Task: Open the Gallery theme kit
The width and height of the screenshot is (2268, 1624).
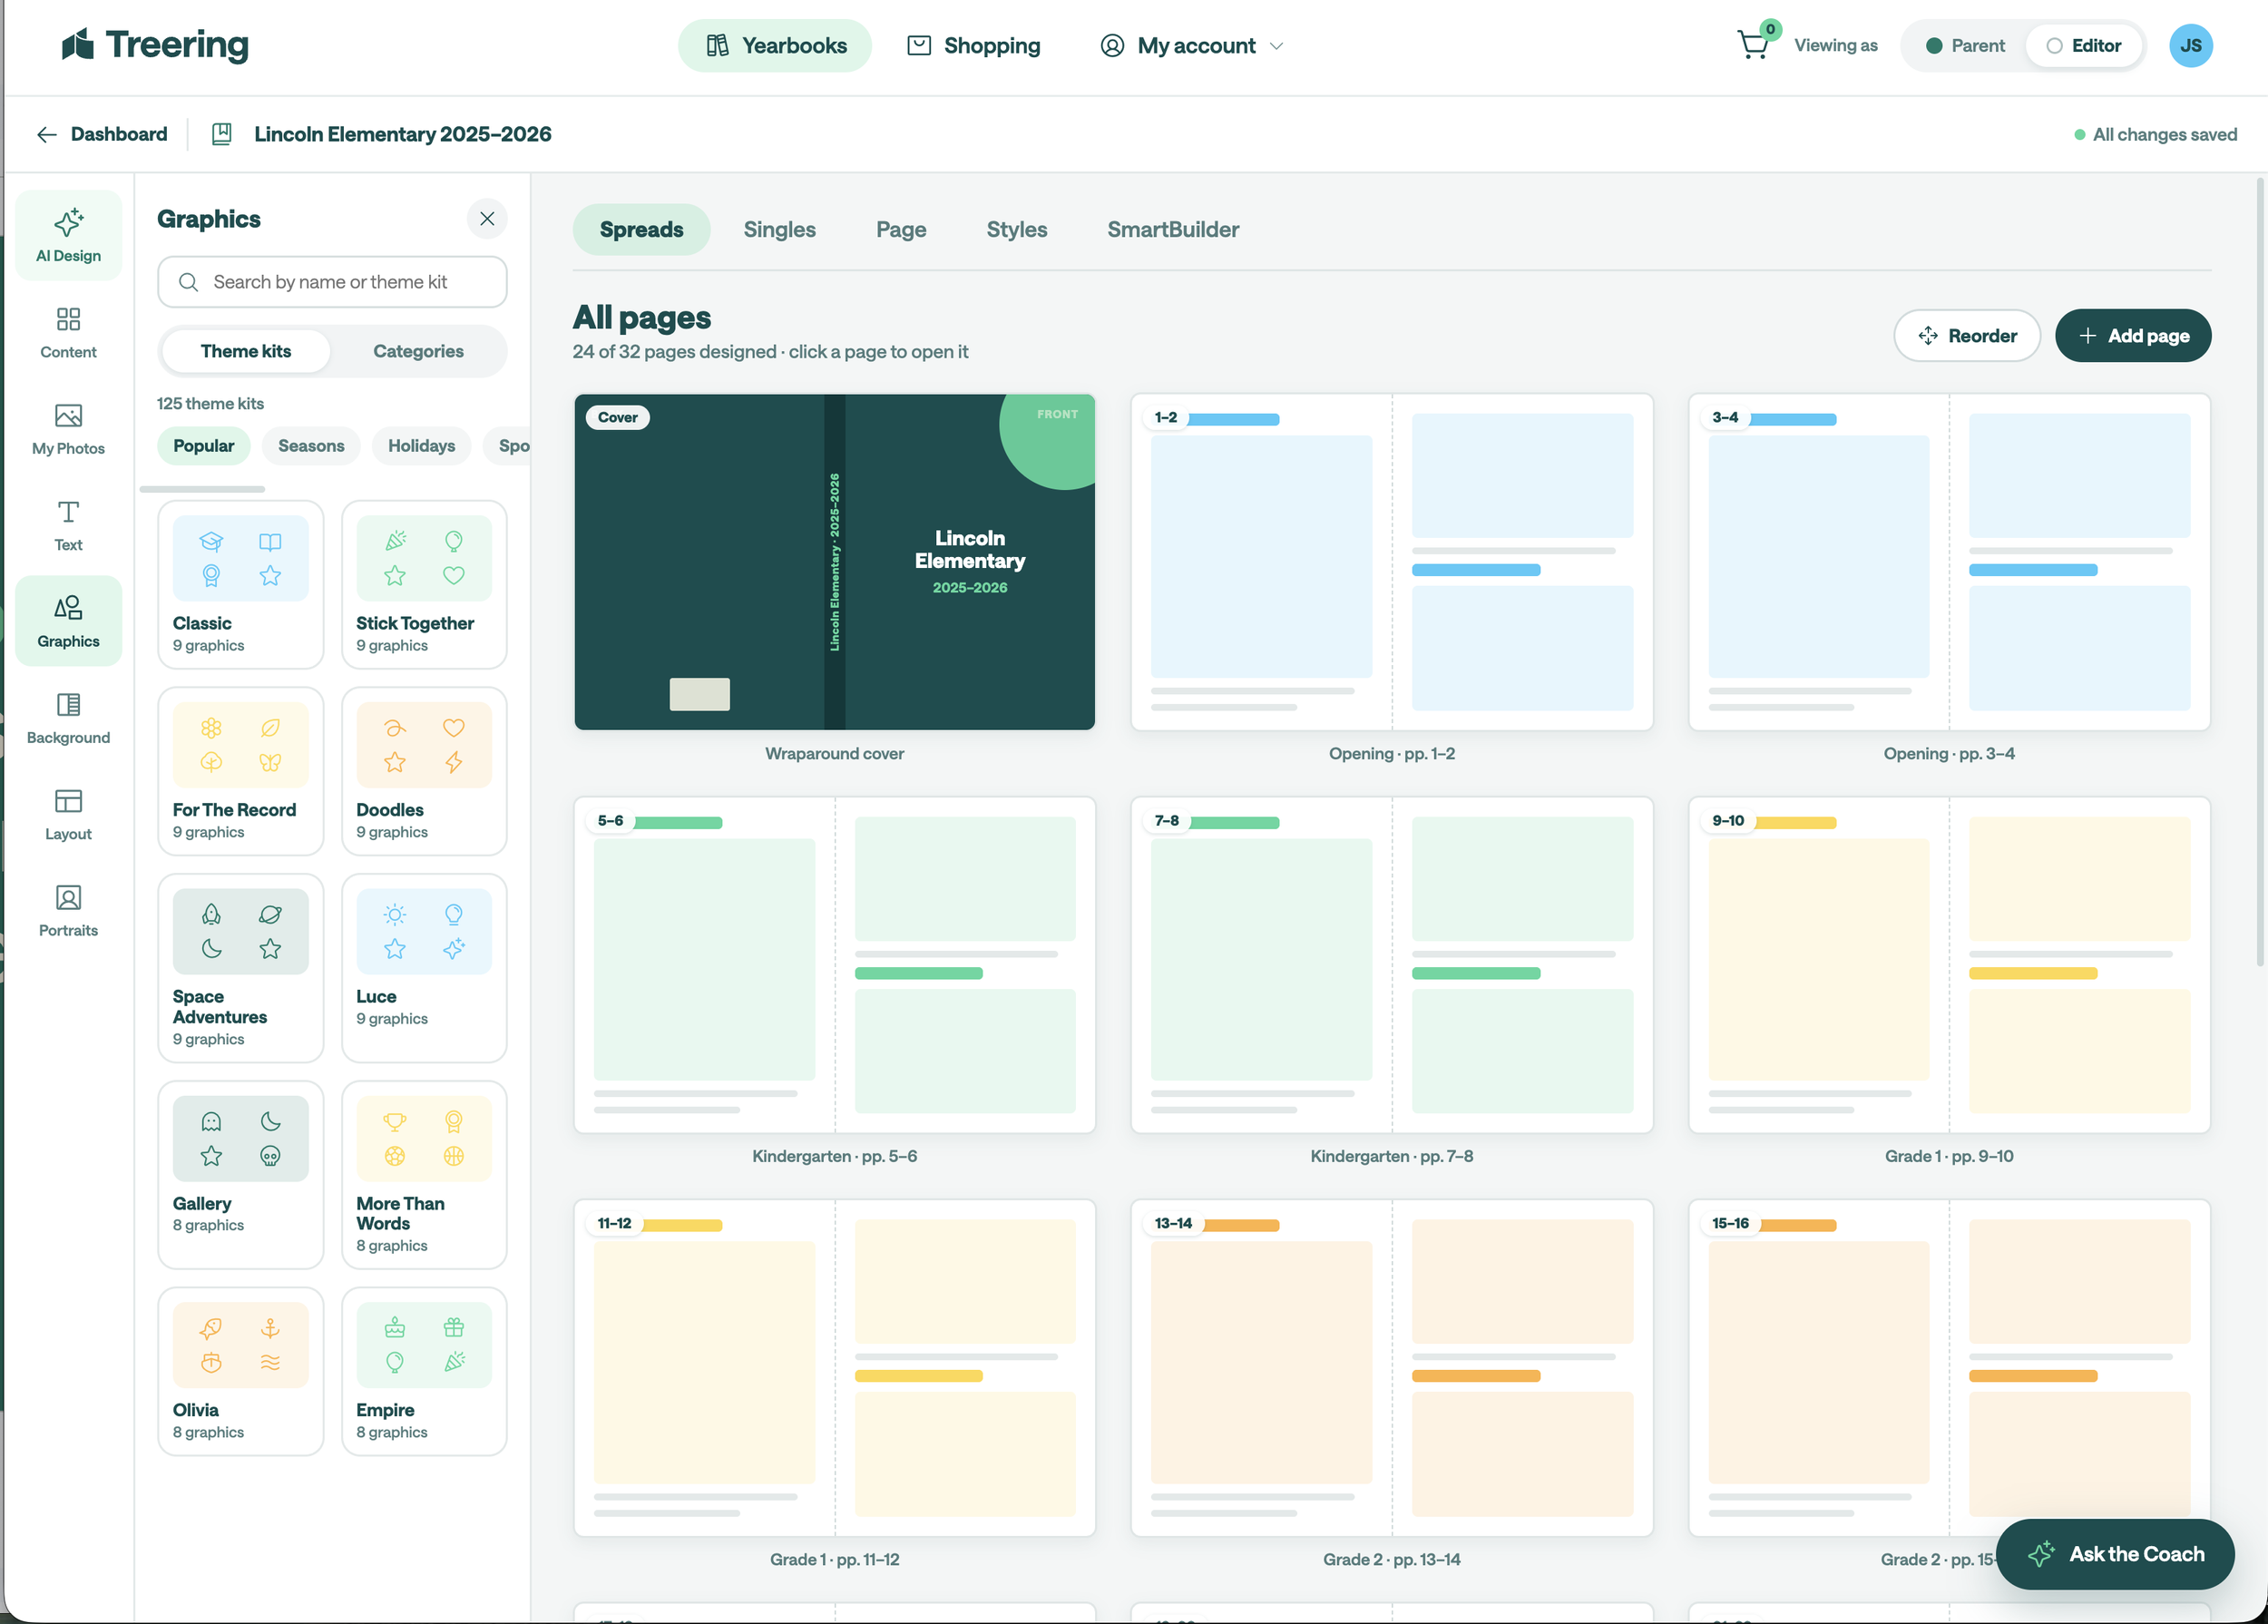Action: pos(241,1175)
